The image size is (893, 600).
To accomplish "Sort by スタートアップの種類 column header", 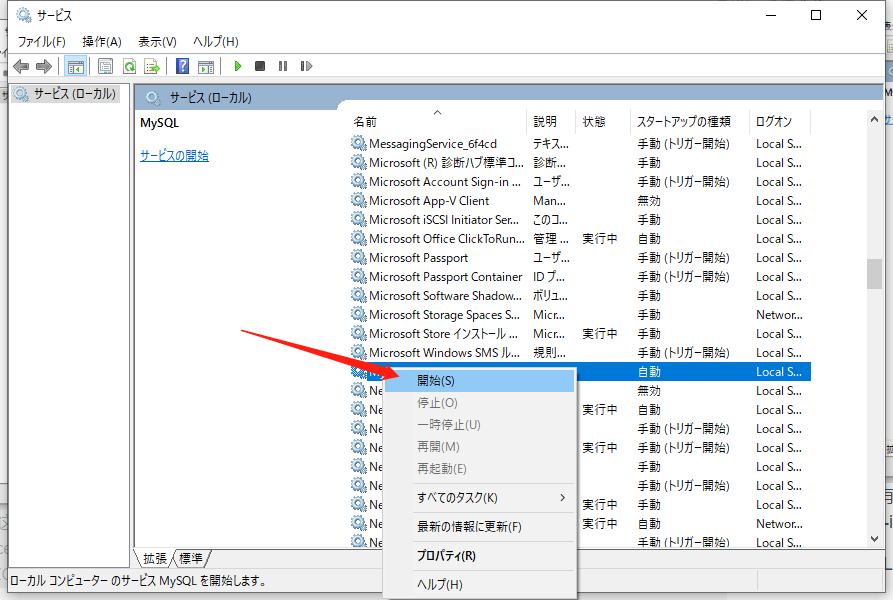I will click(x=690, y=121).
